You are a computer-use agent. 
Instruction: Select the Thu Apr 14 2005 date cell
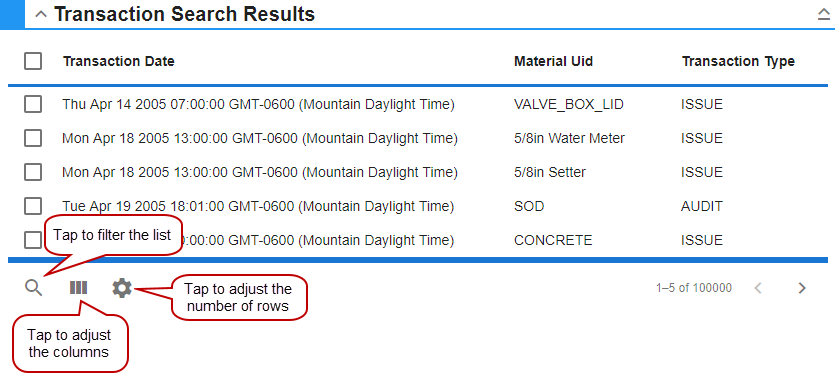pyautogui.click(x=258, y=104)
